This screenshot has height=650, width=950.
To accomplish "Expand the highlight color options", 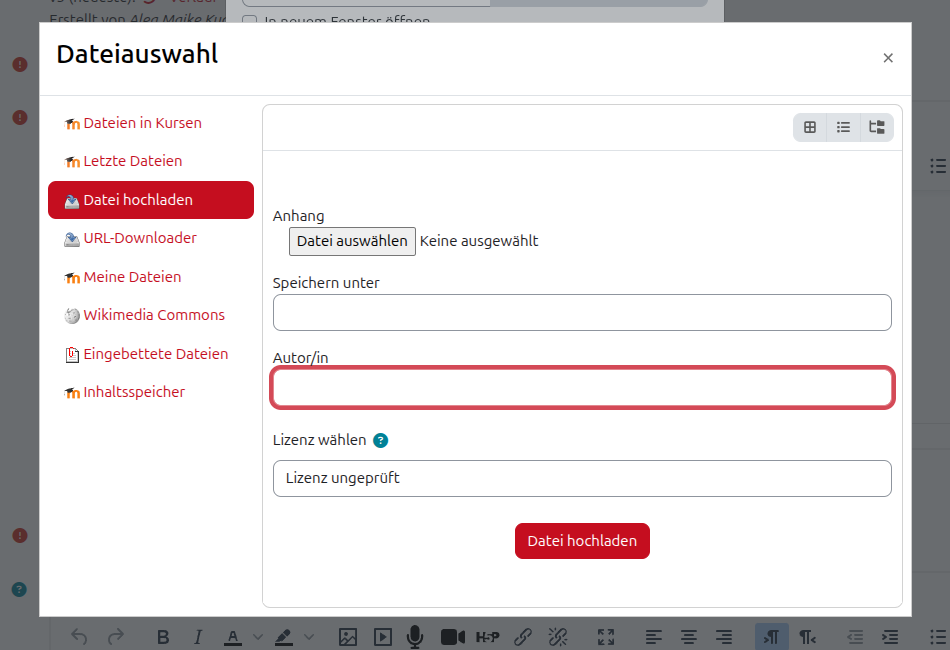I will [x=309, y=637].
